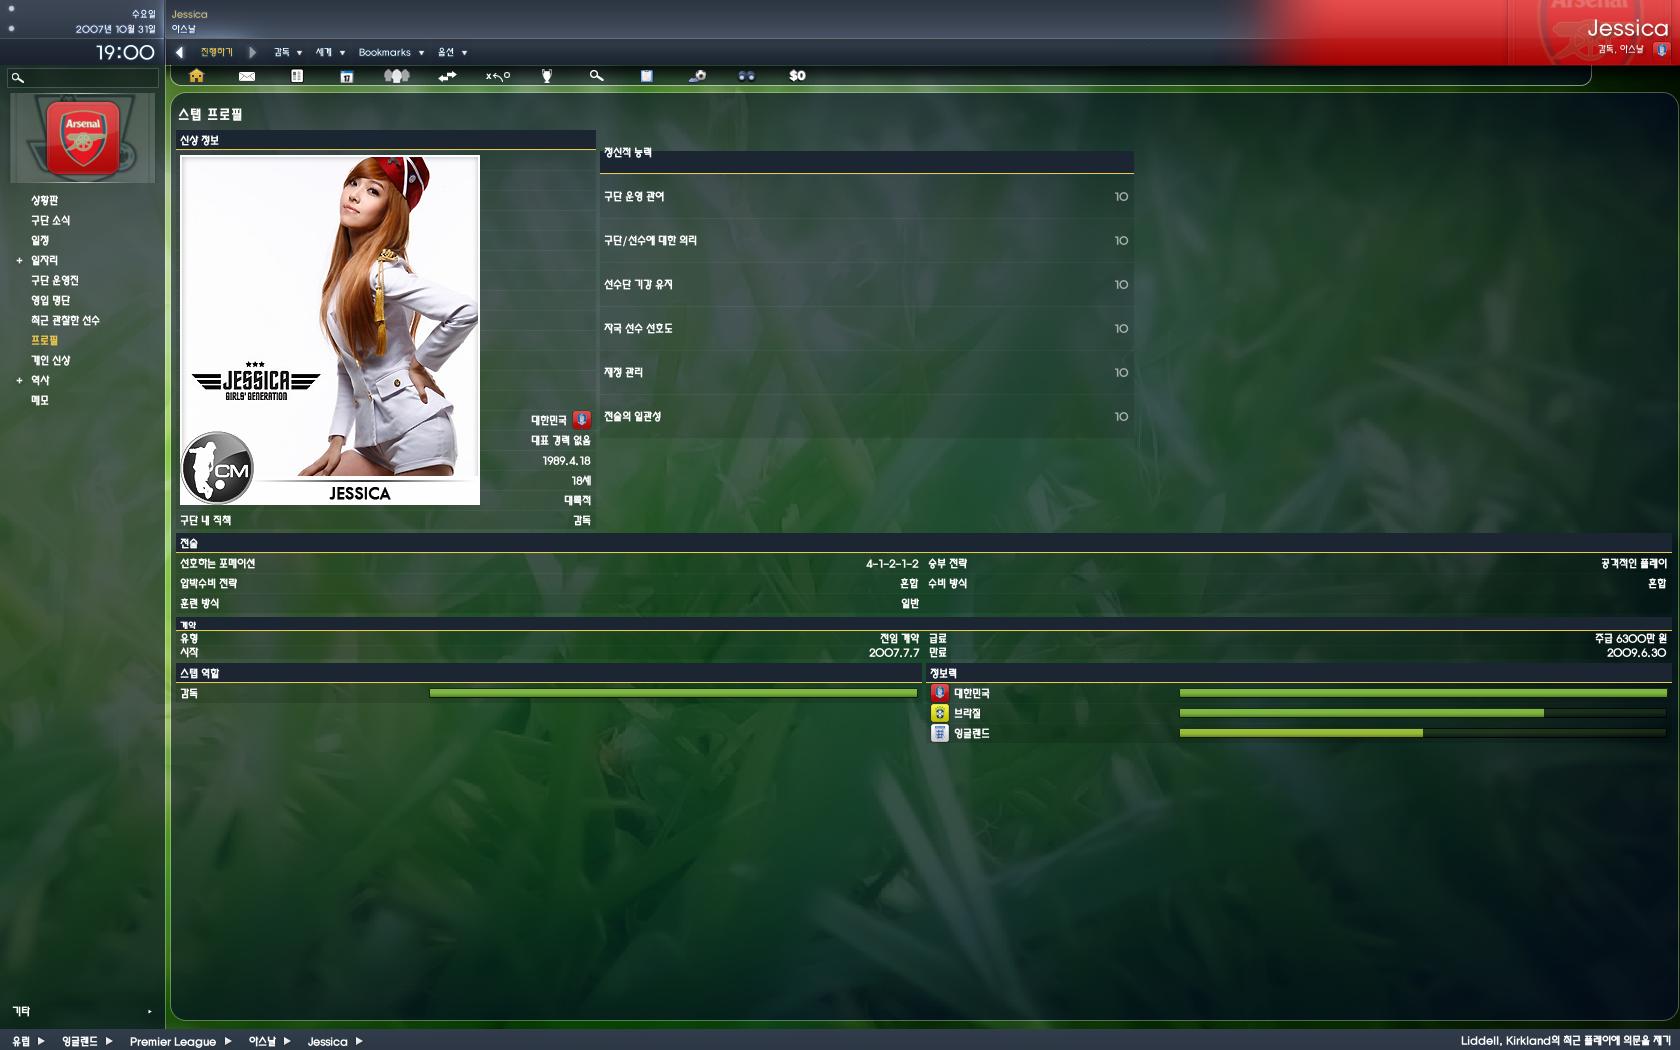Click Premier League in bottom breadcrumb
The height and width of the screenshot is (1050, 1680).
pos(172,1041)
